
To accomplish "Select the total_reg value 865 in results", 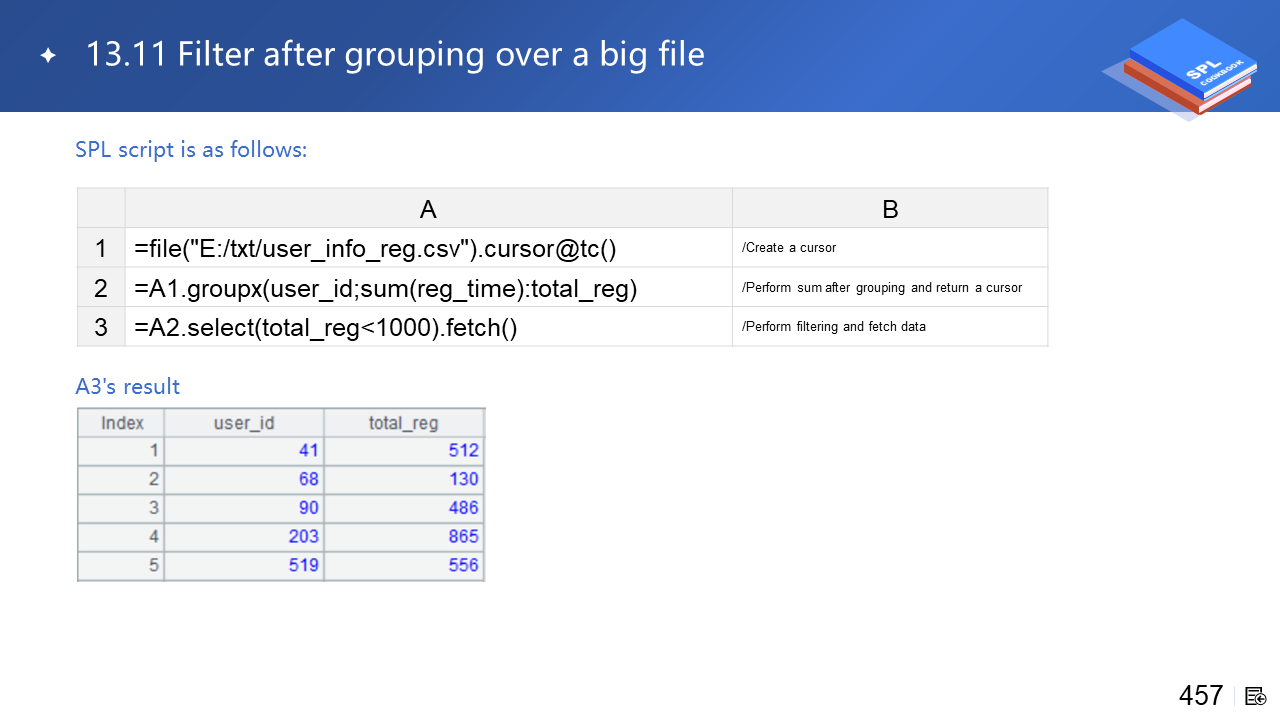I will tap(463, 537).
